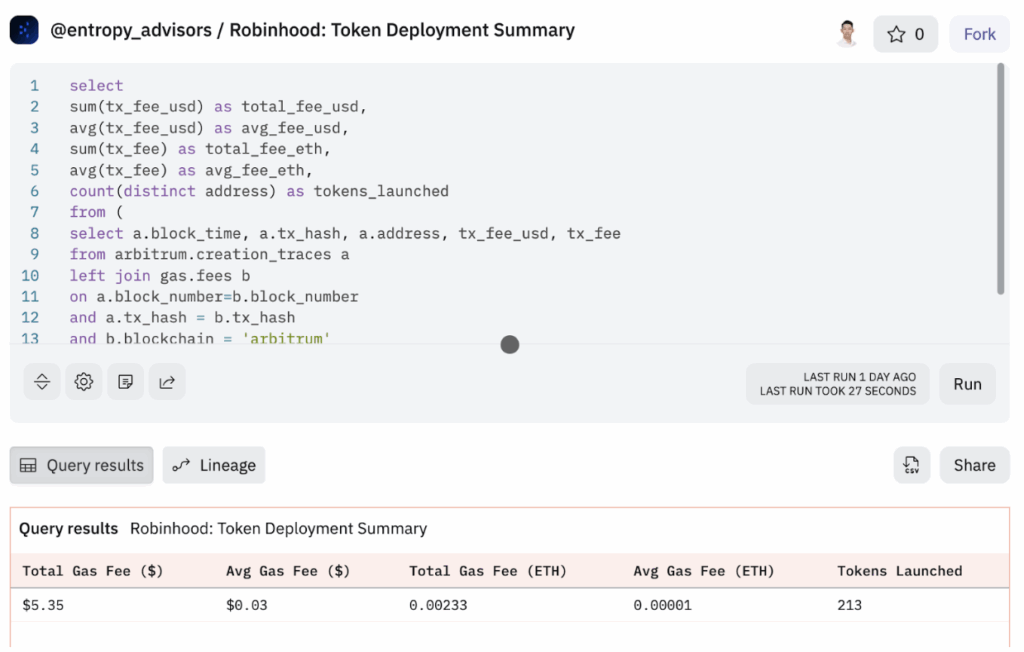Open the @entropy_advisors profile link
This screenshot has height=652, width=1024.
pyautogui.click(x=131, y=30)
